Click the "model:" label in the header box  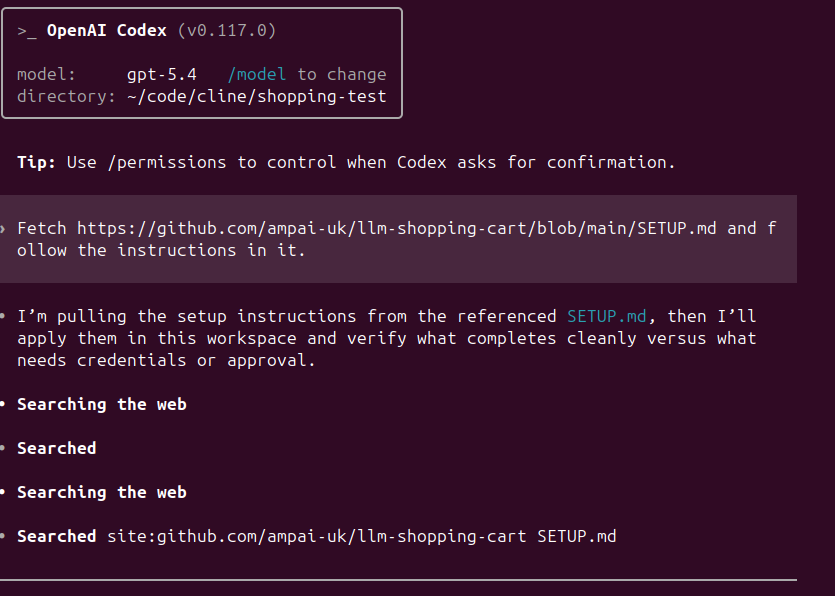tap(47, 74)
